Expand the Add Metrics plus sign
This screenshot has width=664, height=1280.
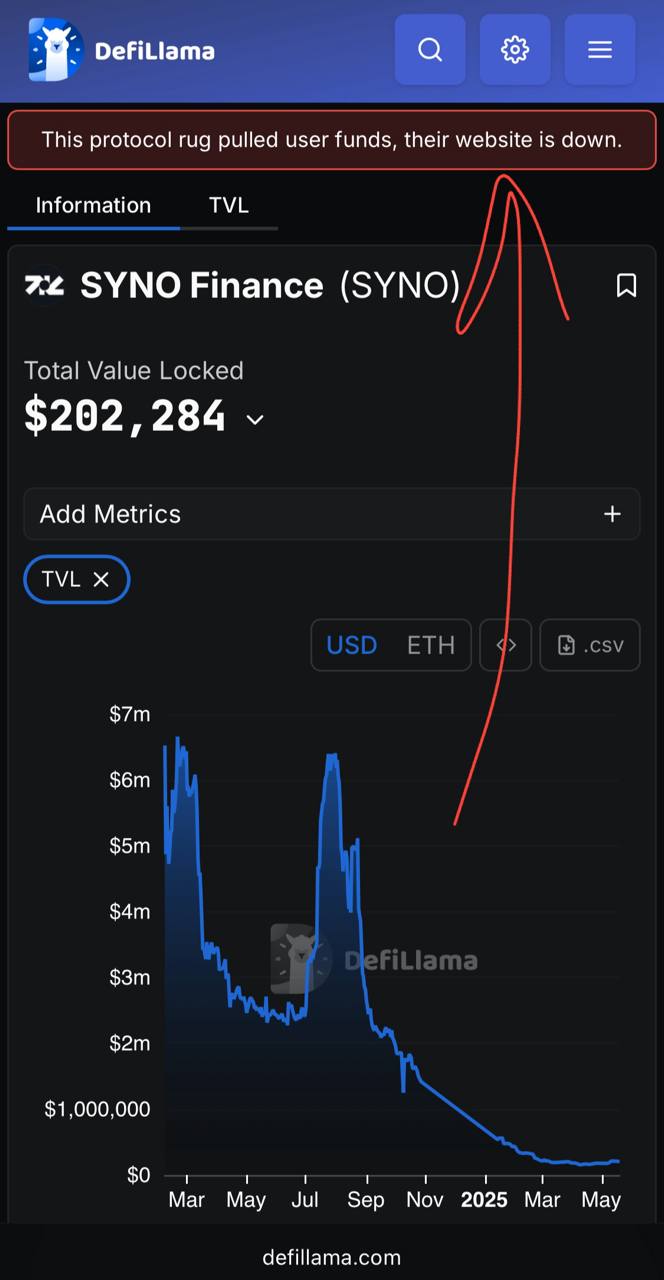tap(612, 514)
